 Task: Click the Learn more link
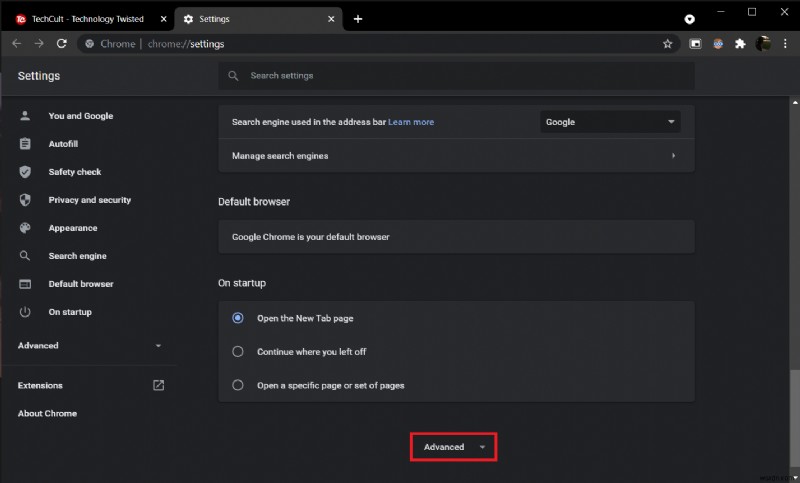pos(411,122)
